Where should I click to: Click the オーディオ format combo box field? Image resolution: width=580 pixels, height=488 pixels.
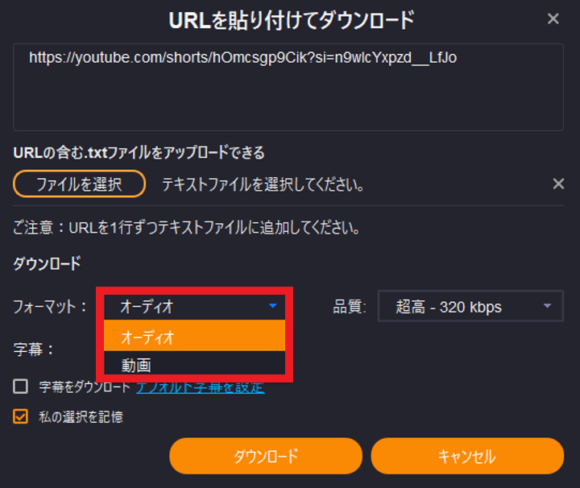pos(194,306)
